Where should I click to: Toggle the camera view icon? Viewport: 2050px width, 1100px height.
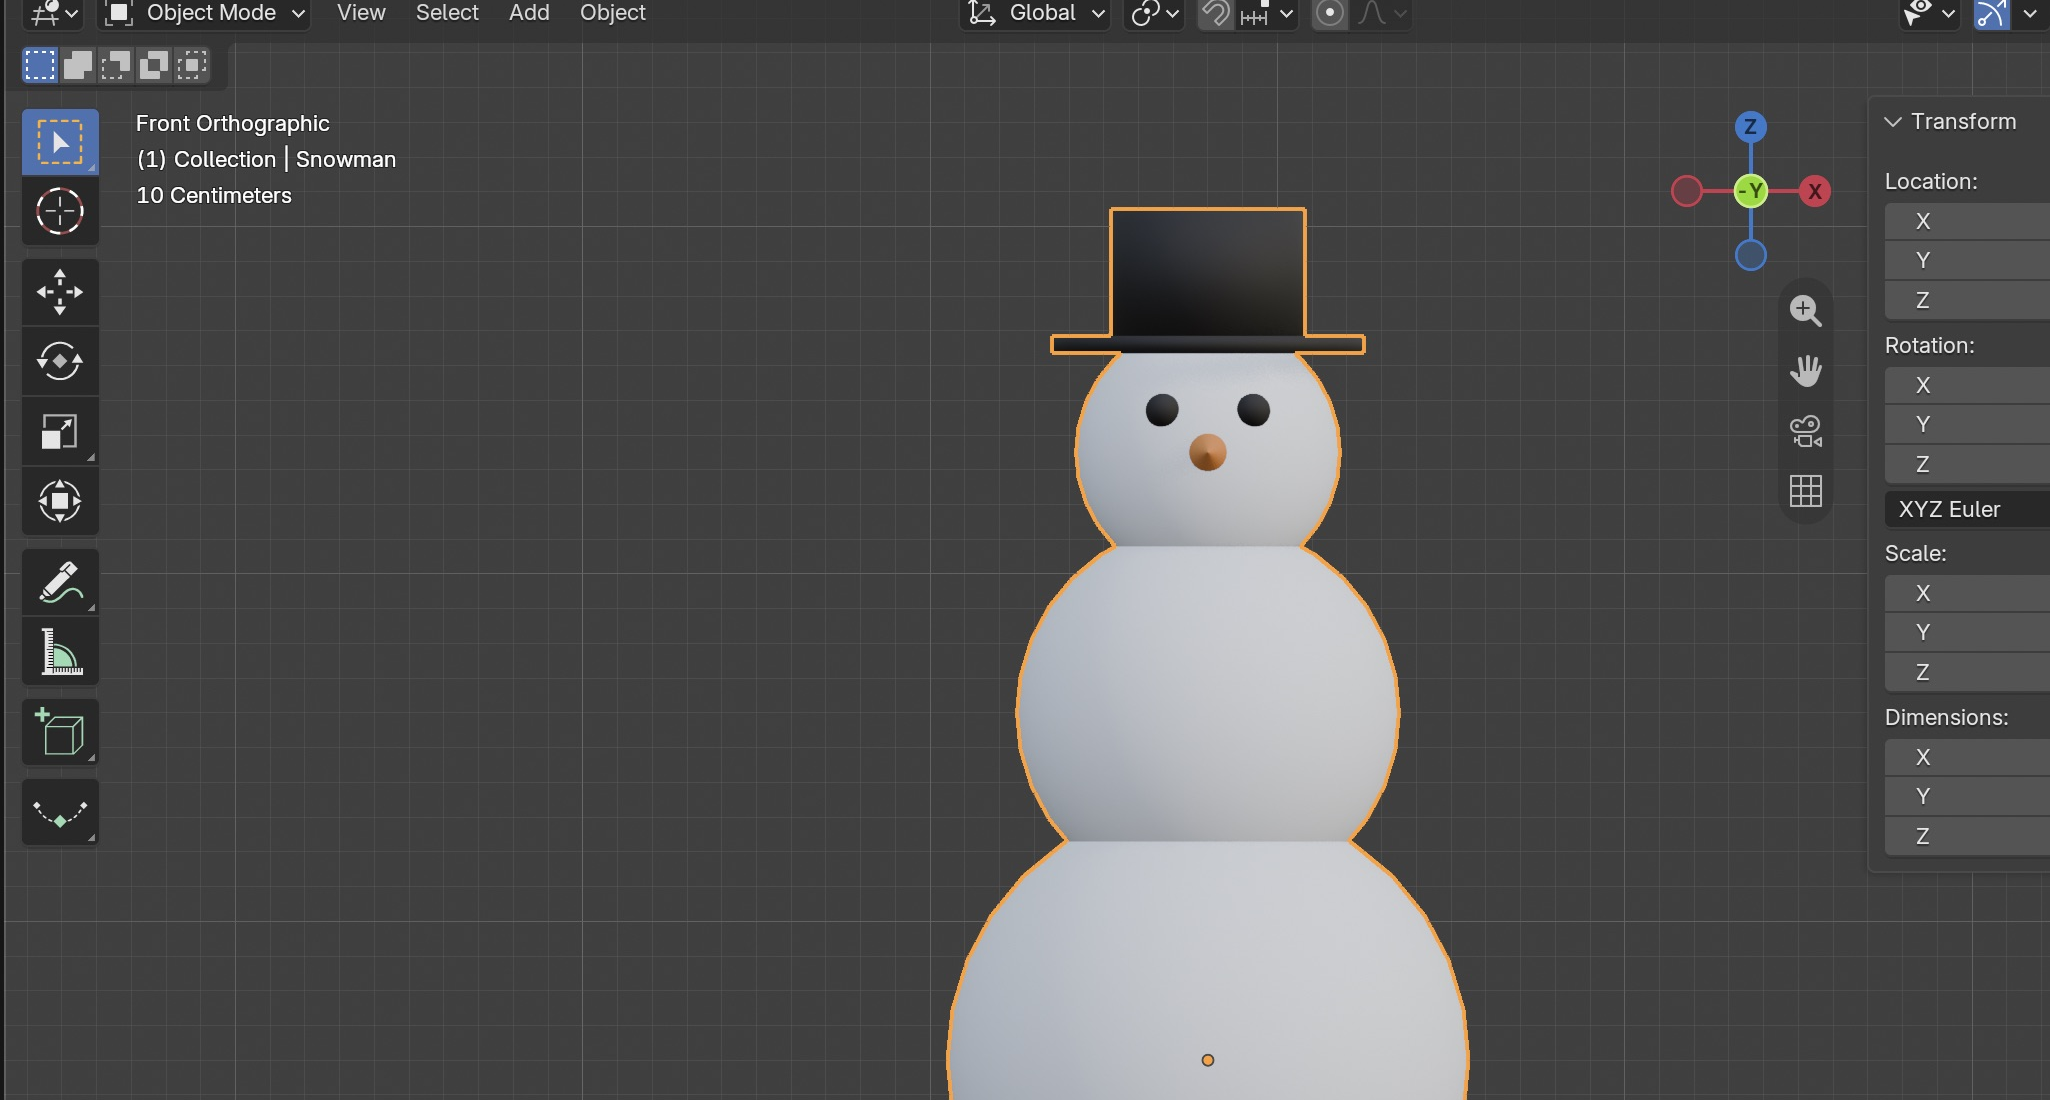(1805, 431)
